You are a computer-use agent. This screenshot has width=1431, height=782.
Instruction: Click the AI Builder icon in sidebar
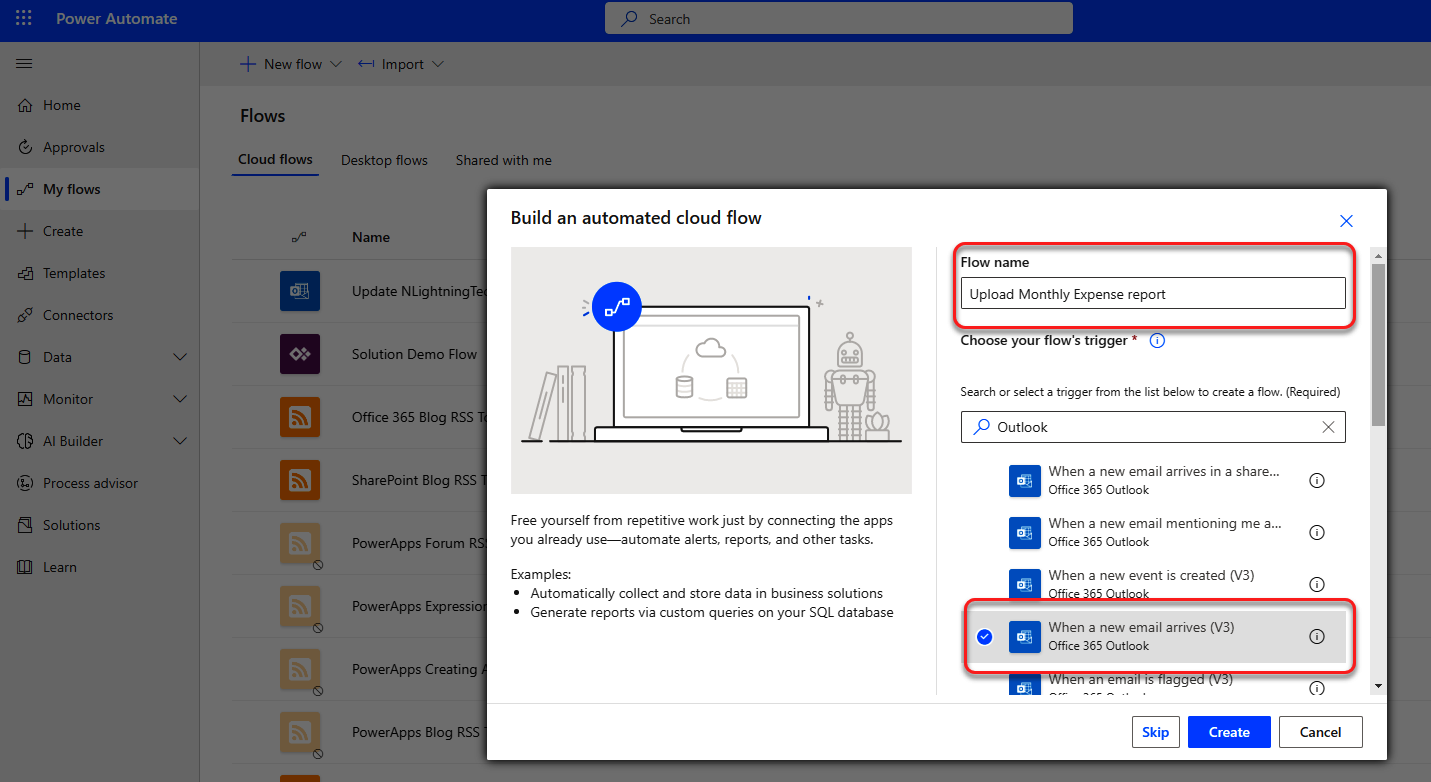[x=25, y=441]
